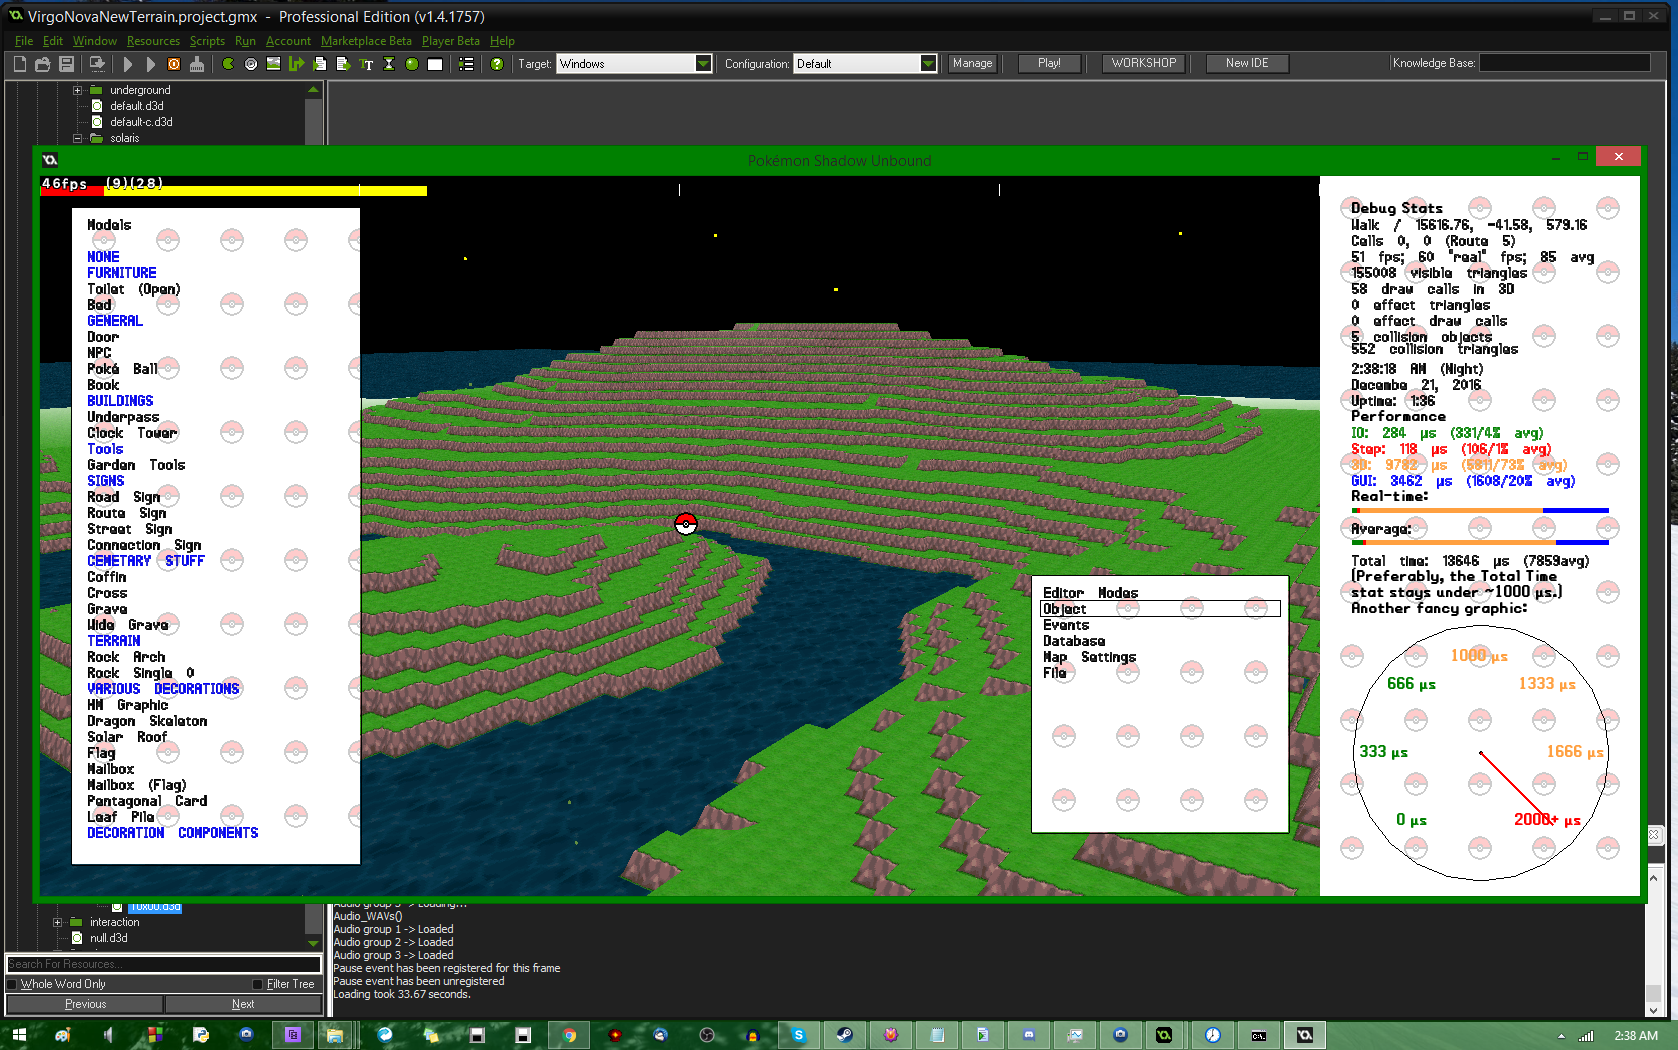
Task: Open the Resources menu
Action: [153, 41]
